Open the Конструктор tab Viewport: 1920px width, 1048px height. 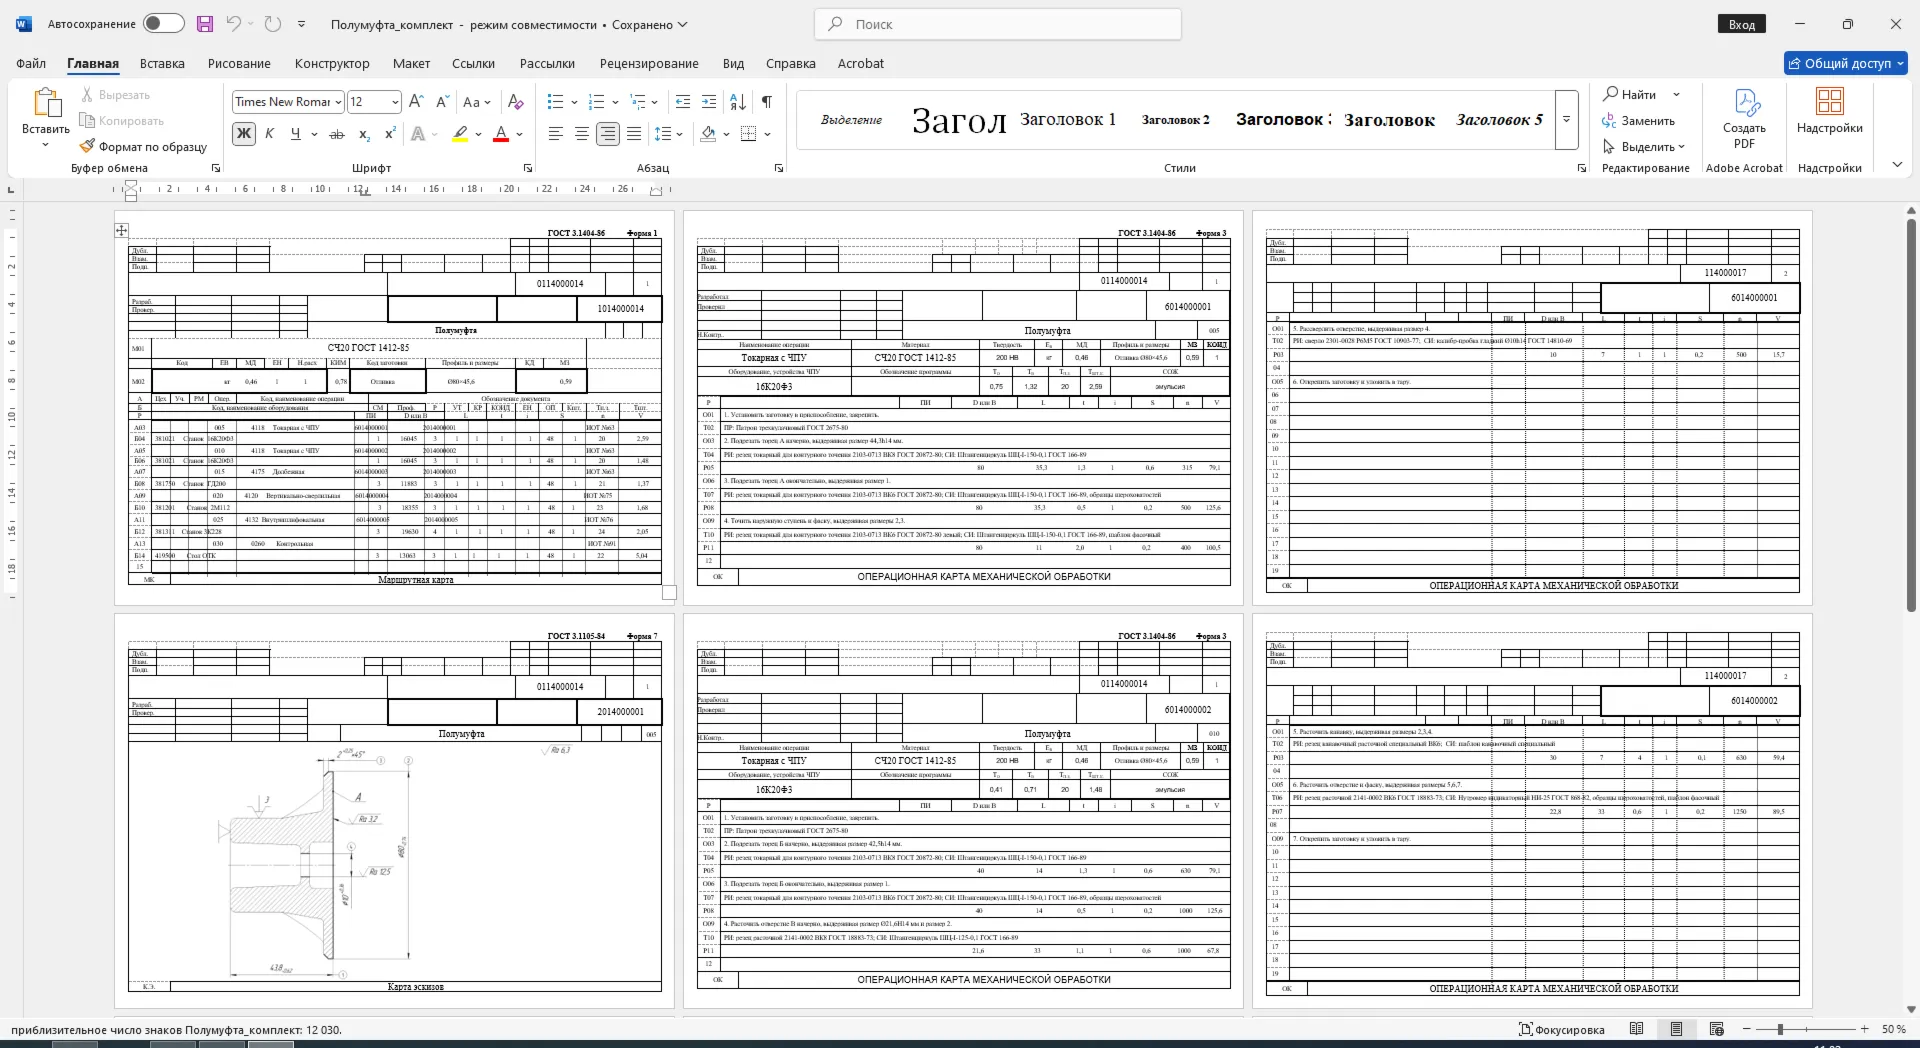pyautogui.click(x=332, y=63)
